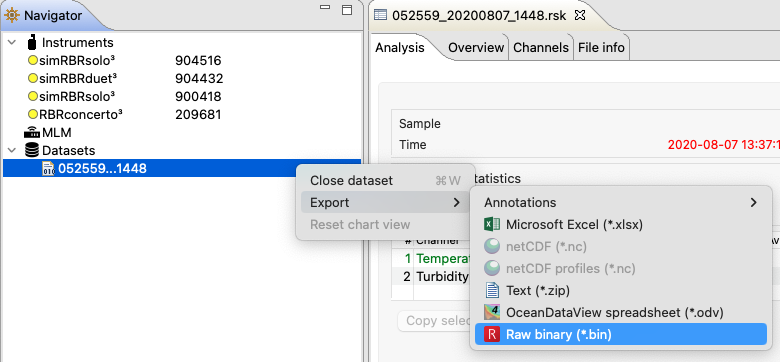Open the Channels tab
Screen dimensions: 780x362
click(541, 48)
